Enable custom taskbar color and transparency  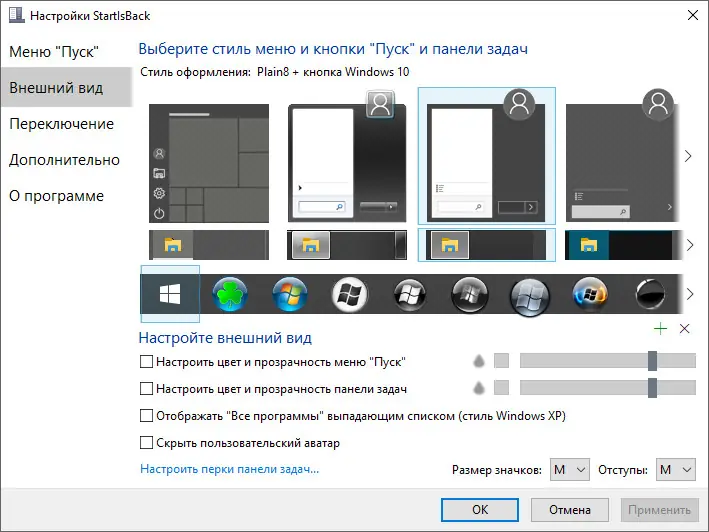click(x=146, y=389)
